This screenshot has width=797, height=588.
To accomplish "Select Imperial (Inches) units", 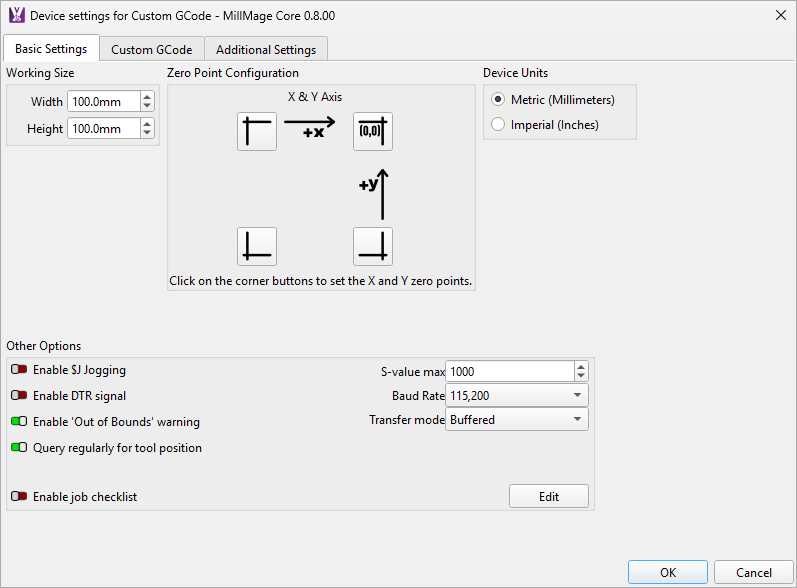I will 498,125.
